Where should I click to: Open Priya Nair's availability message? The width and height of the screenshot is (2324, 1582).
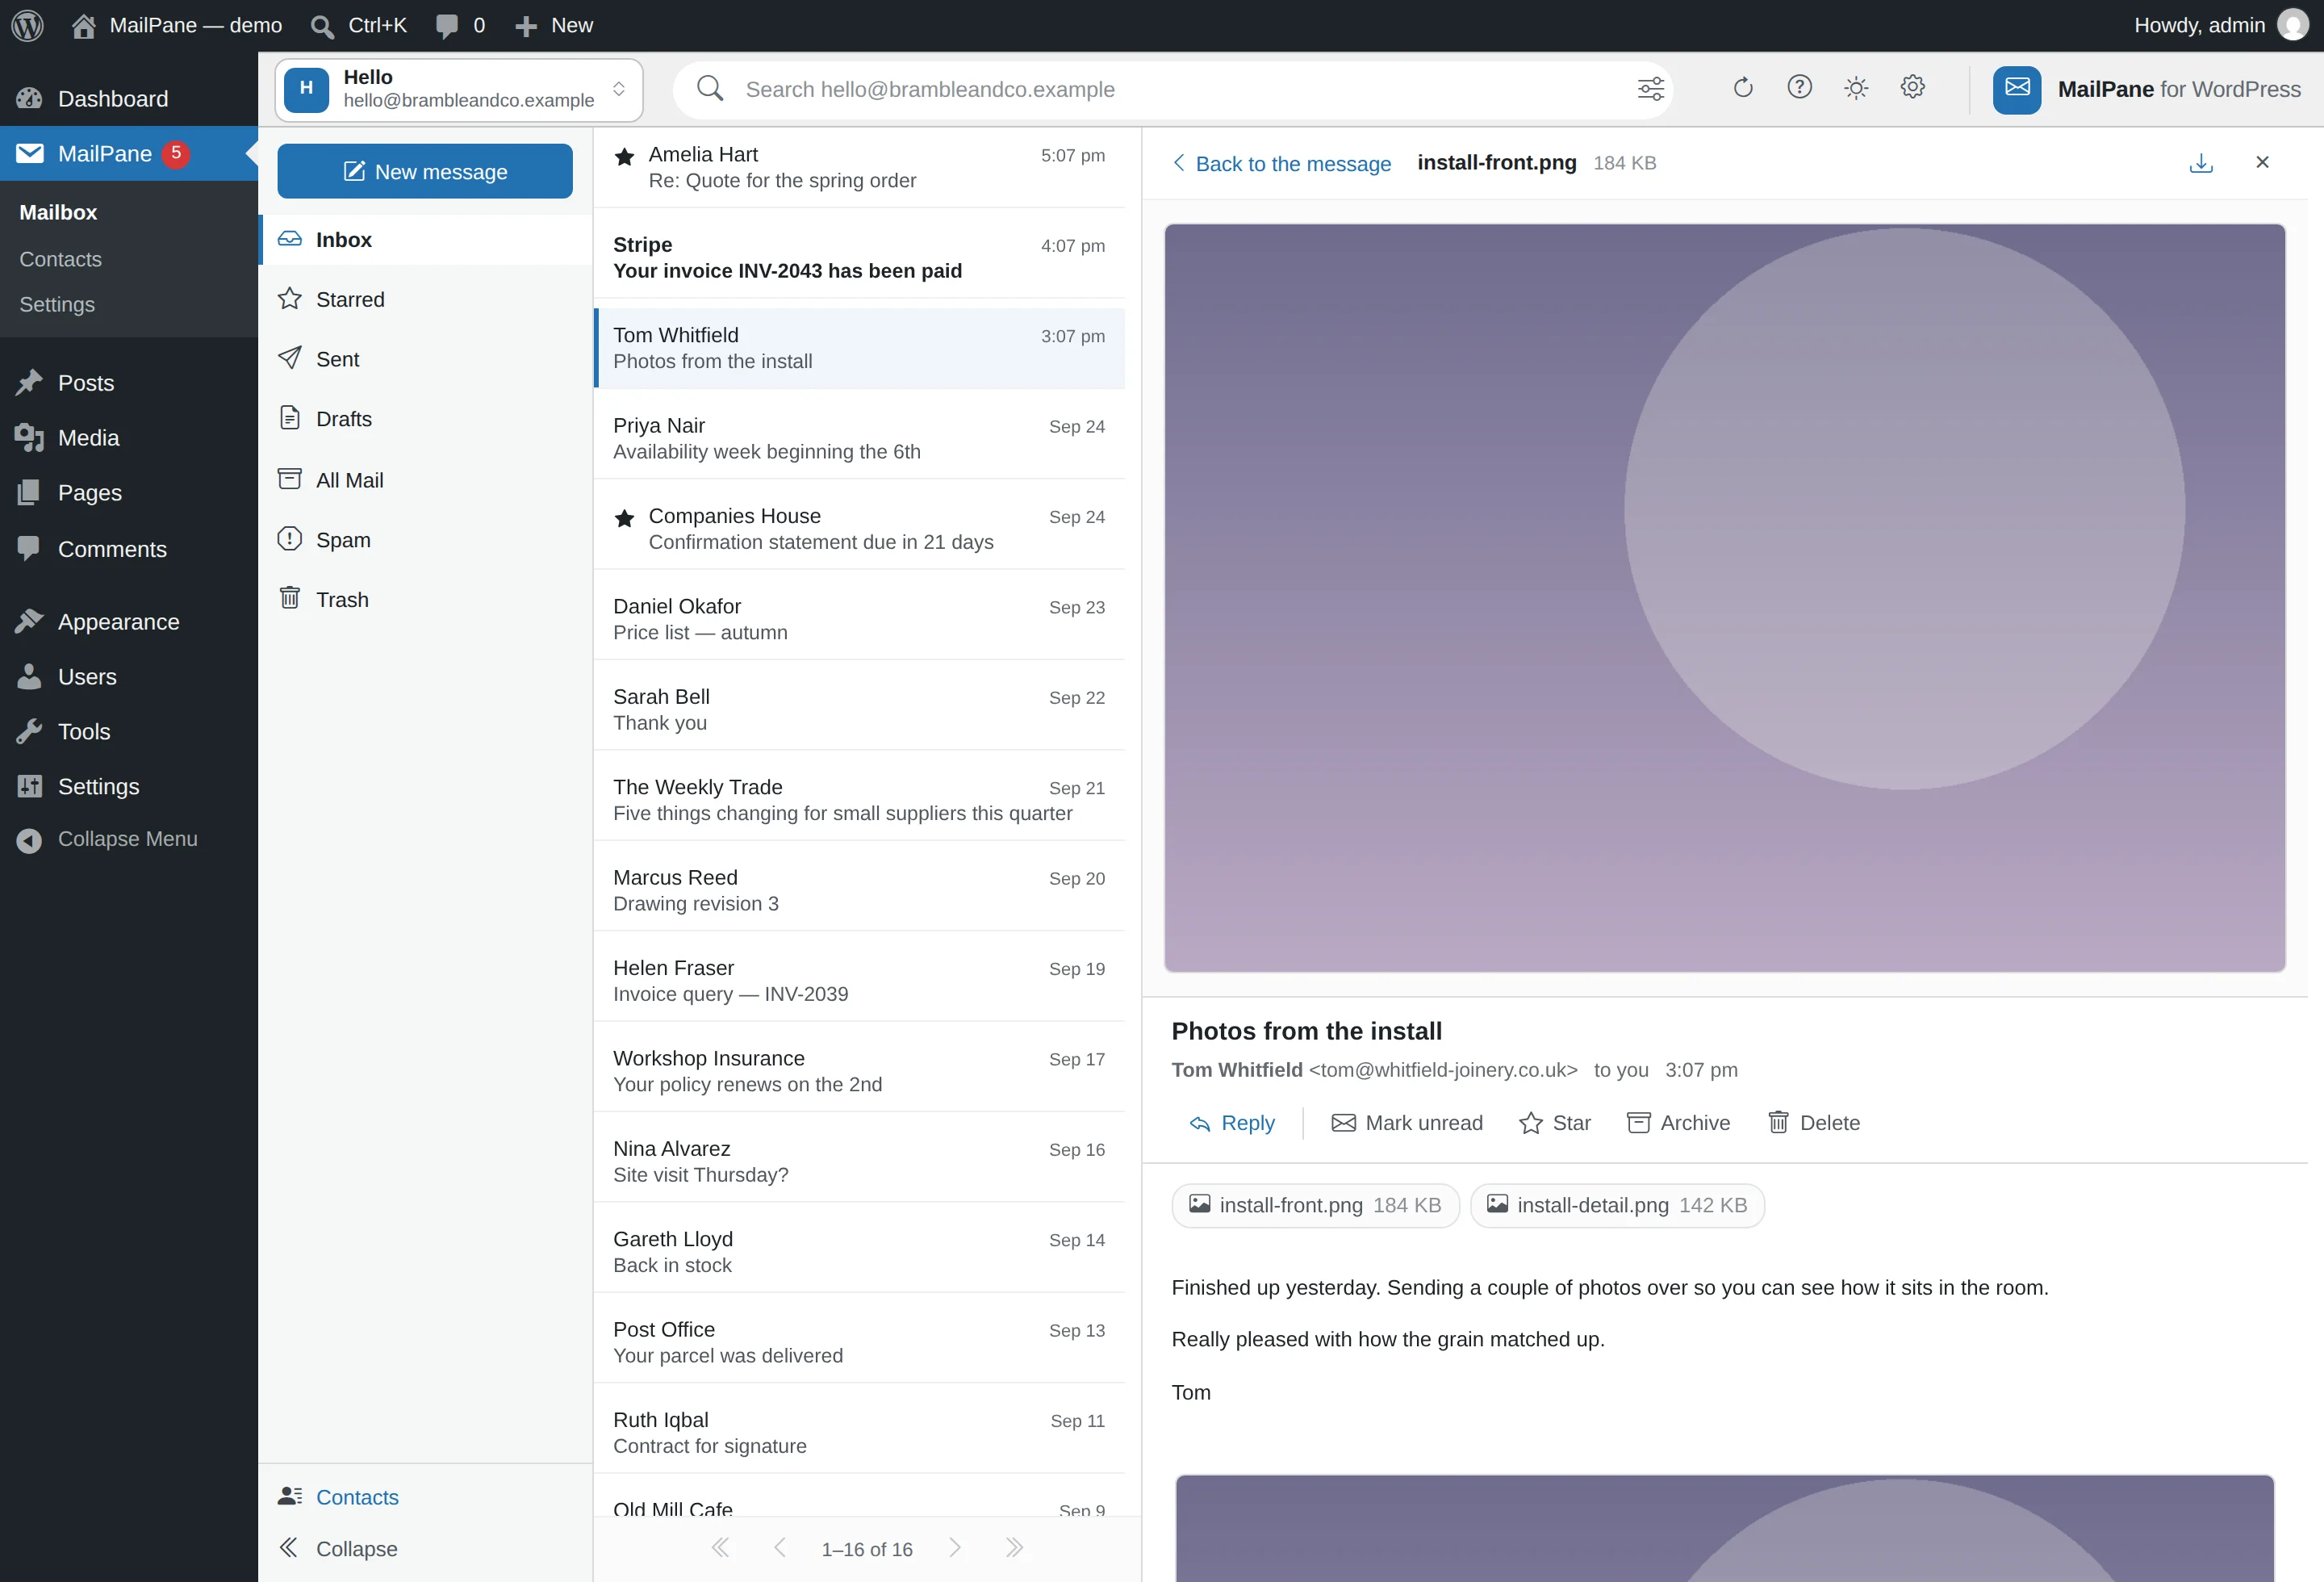tap(859, 438)
